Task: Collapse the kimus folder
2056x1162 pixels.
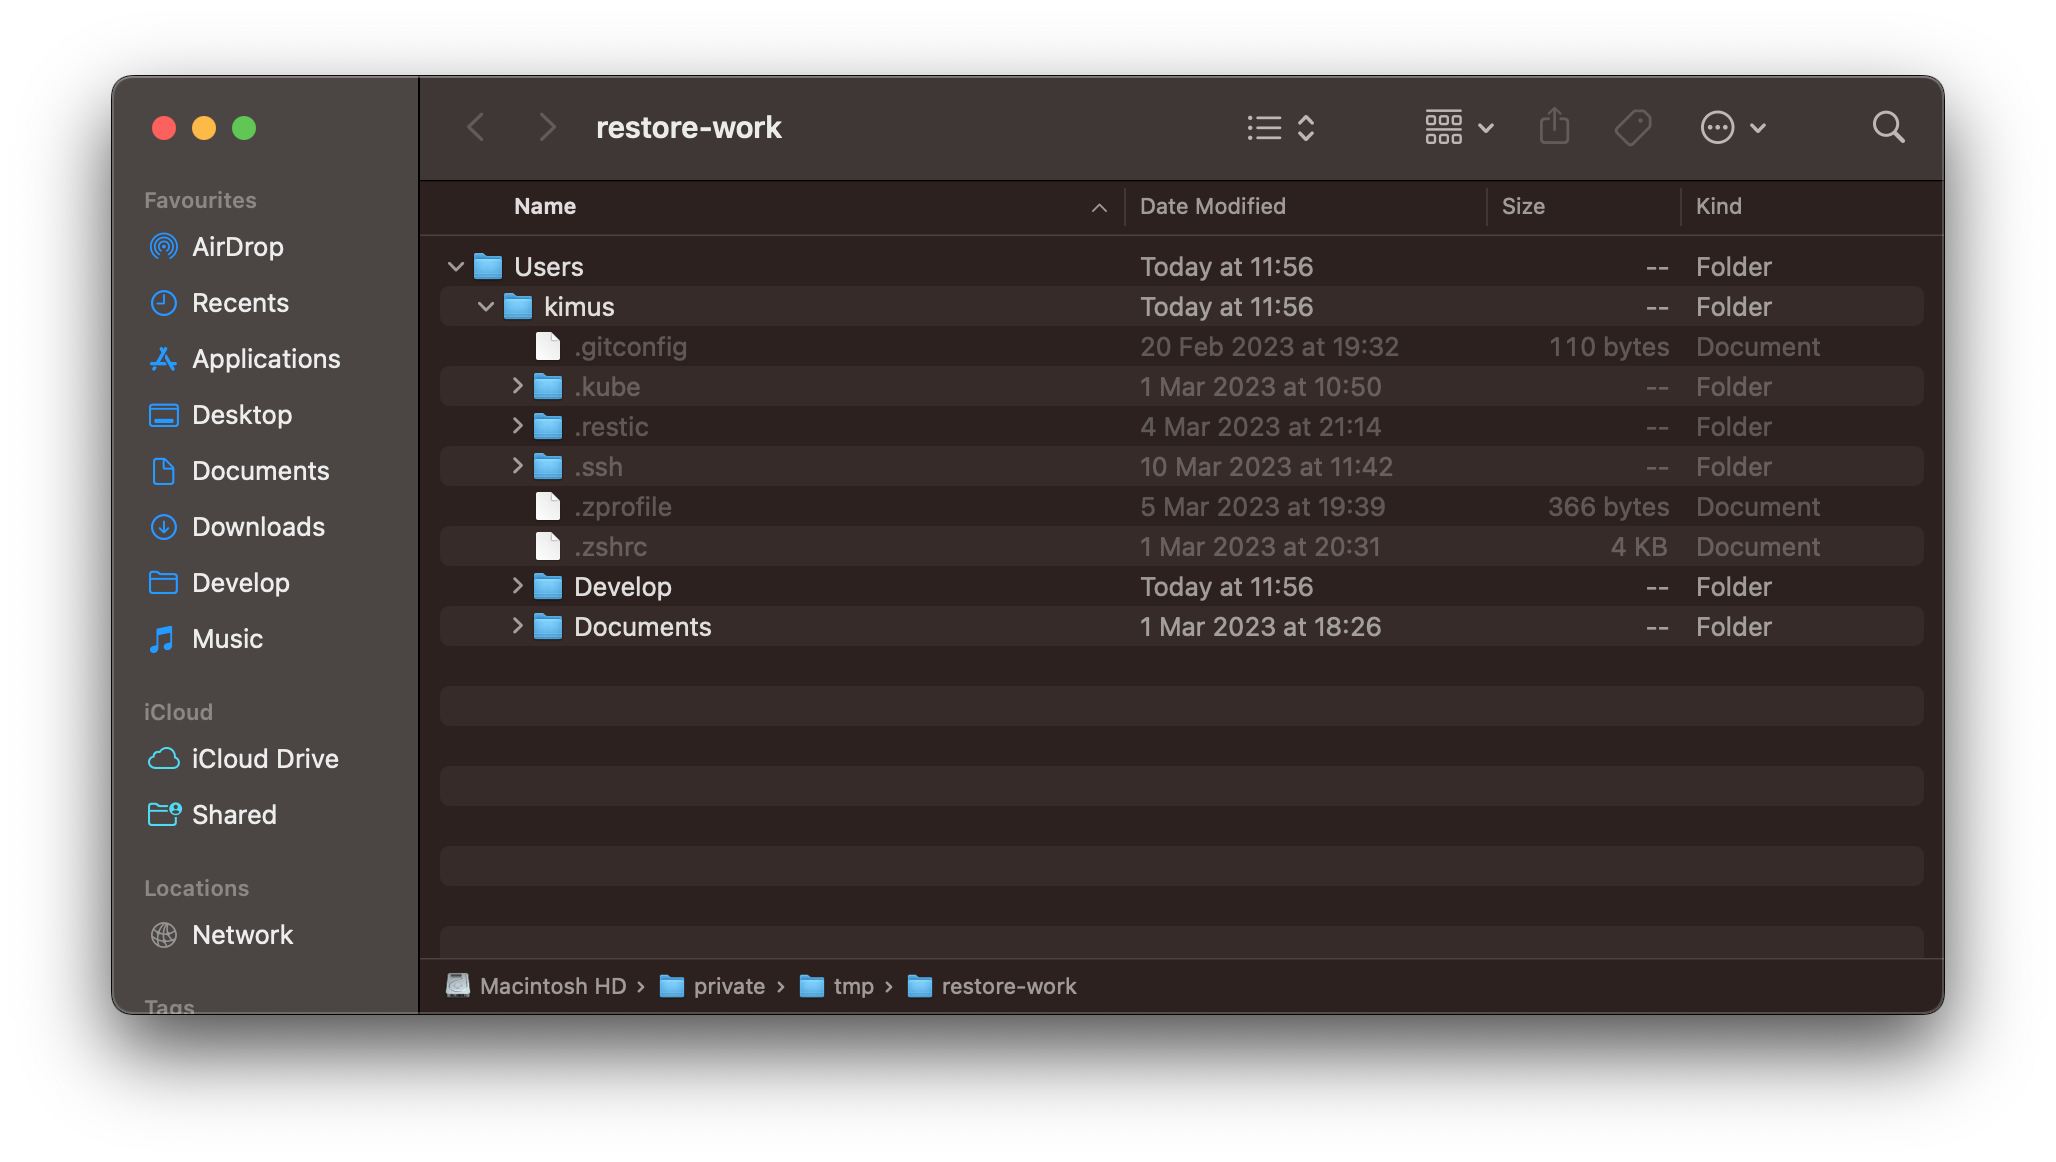Action: coord(485,306)
